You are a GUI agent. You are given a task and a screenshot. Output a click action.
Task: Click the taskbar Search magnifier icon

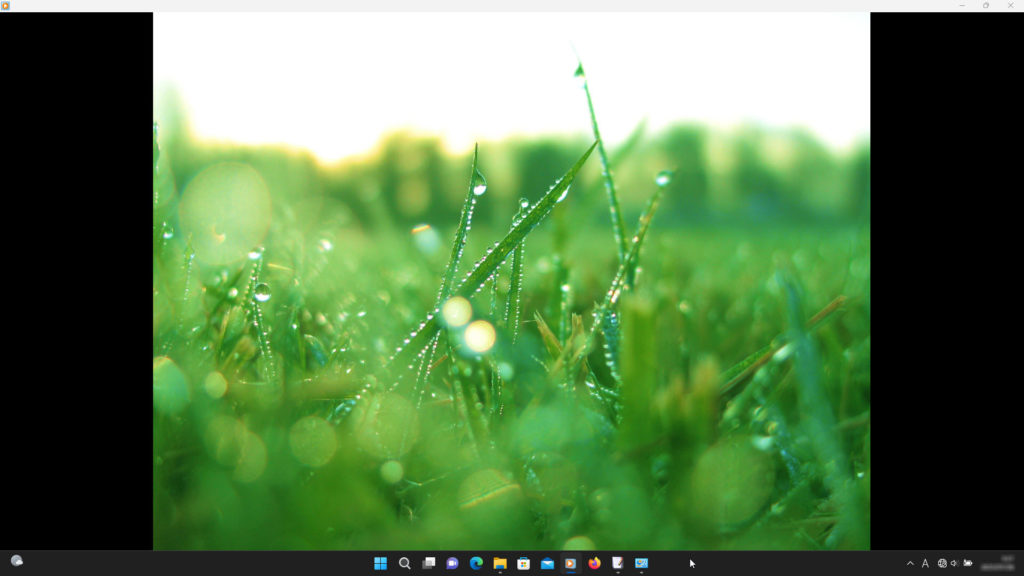click(404, 563)
